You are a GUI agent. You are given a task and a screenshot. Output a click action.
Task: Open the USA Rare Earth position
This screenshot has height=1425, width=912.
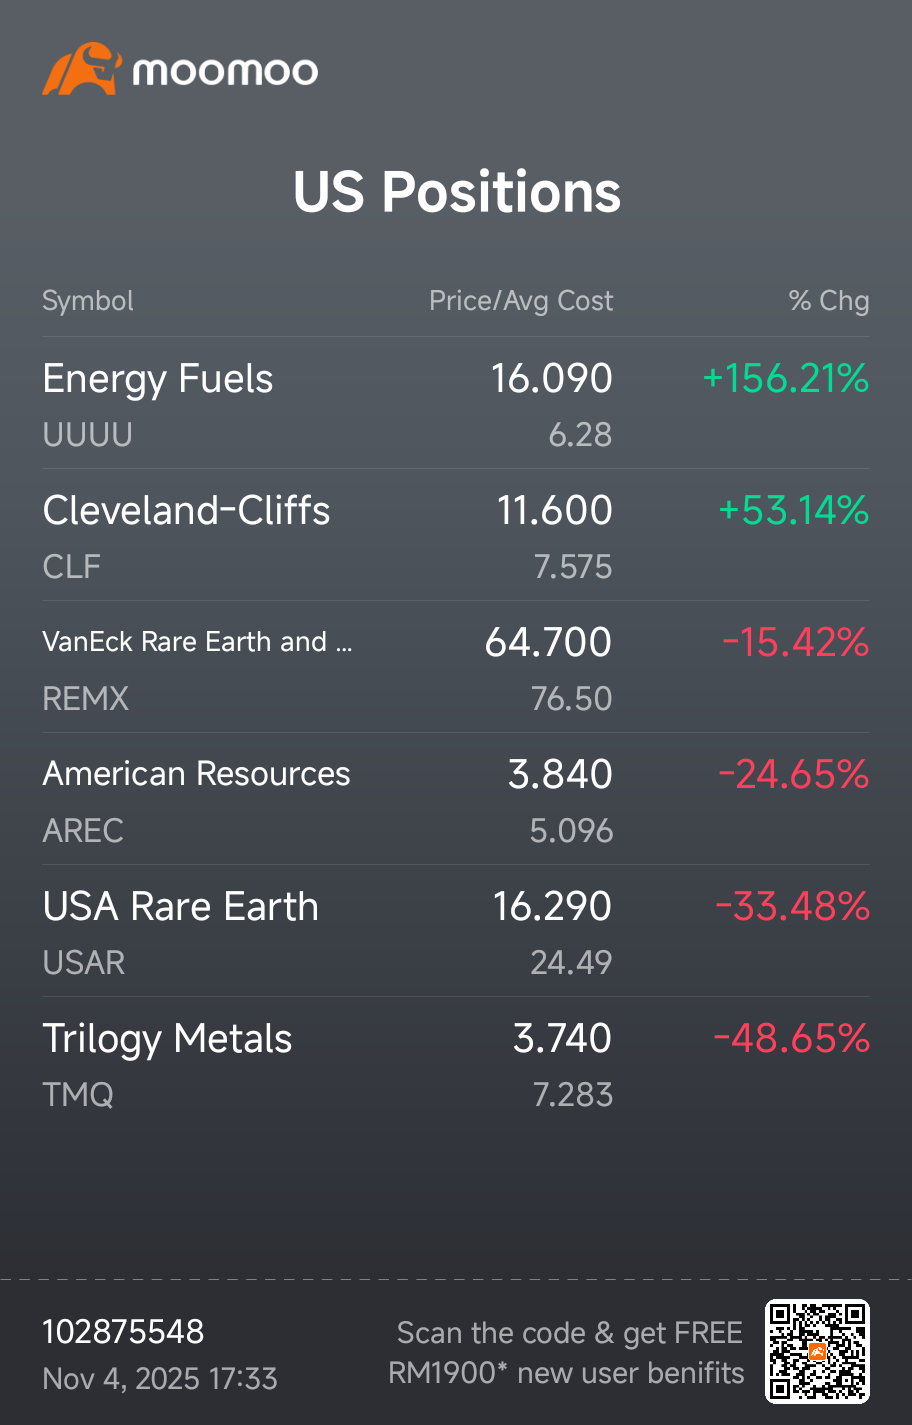(456, 931)
